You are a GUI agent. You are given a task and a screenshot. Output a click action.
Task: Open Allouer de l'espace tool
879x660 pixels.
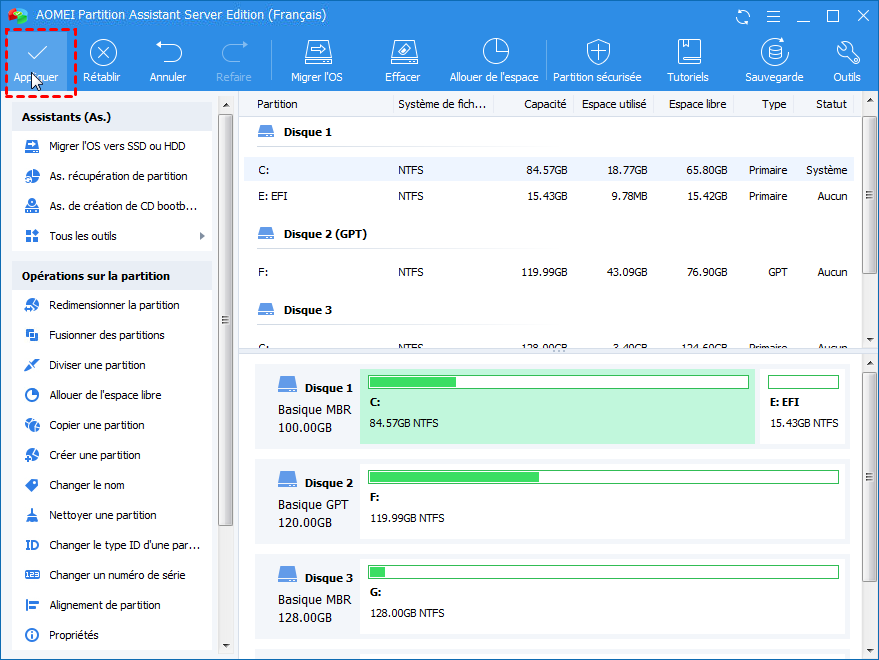[494, 60]
